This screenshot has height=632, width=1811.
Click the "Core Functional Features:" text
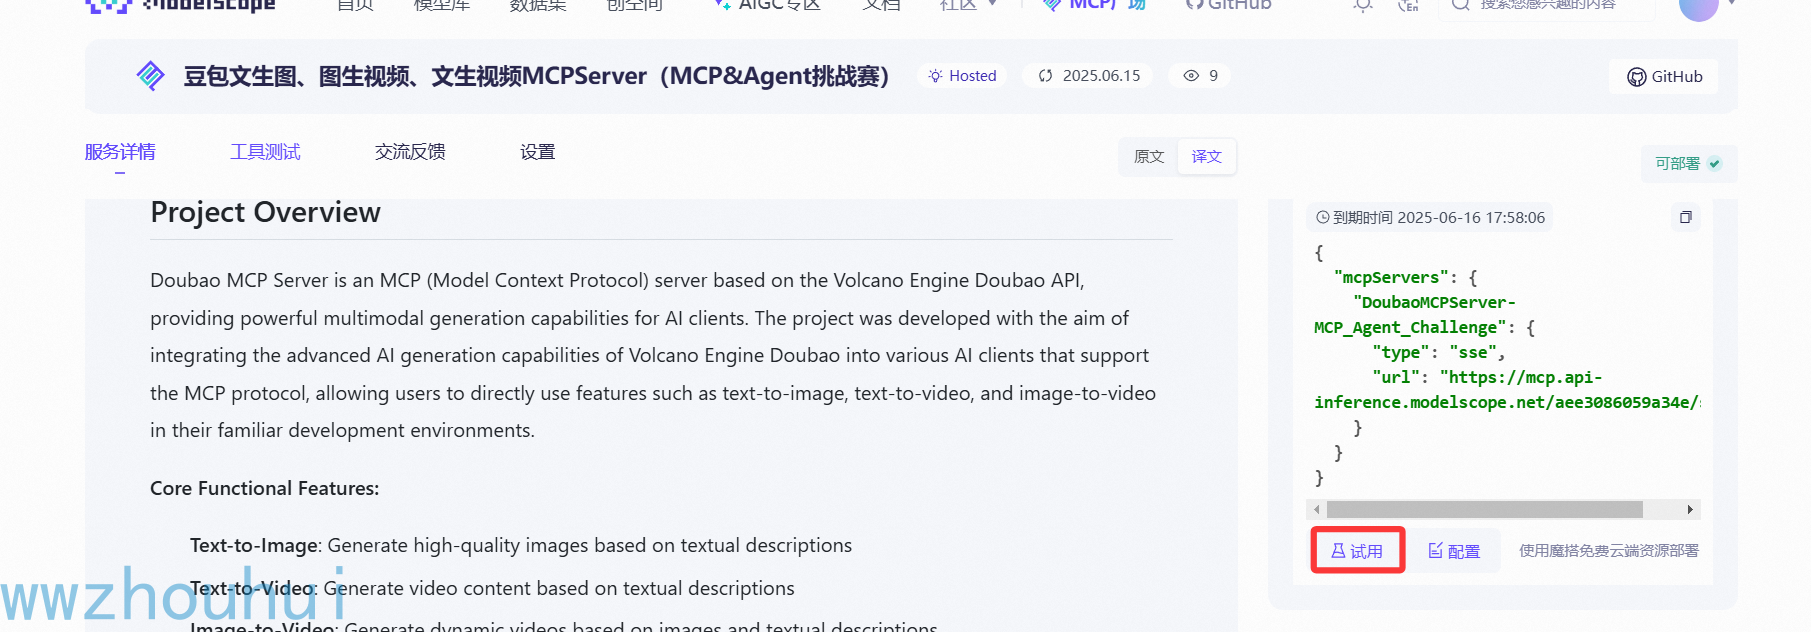pyautogui.click(x=265, y=488)
